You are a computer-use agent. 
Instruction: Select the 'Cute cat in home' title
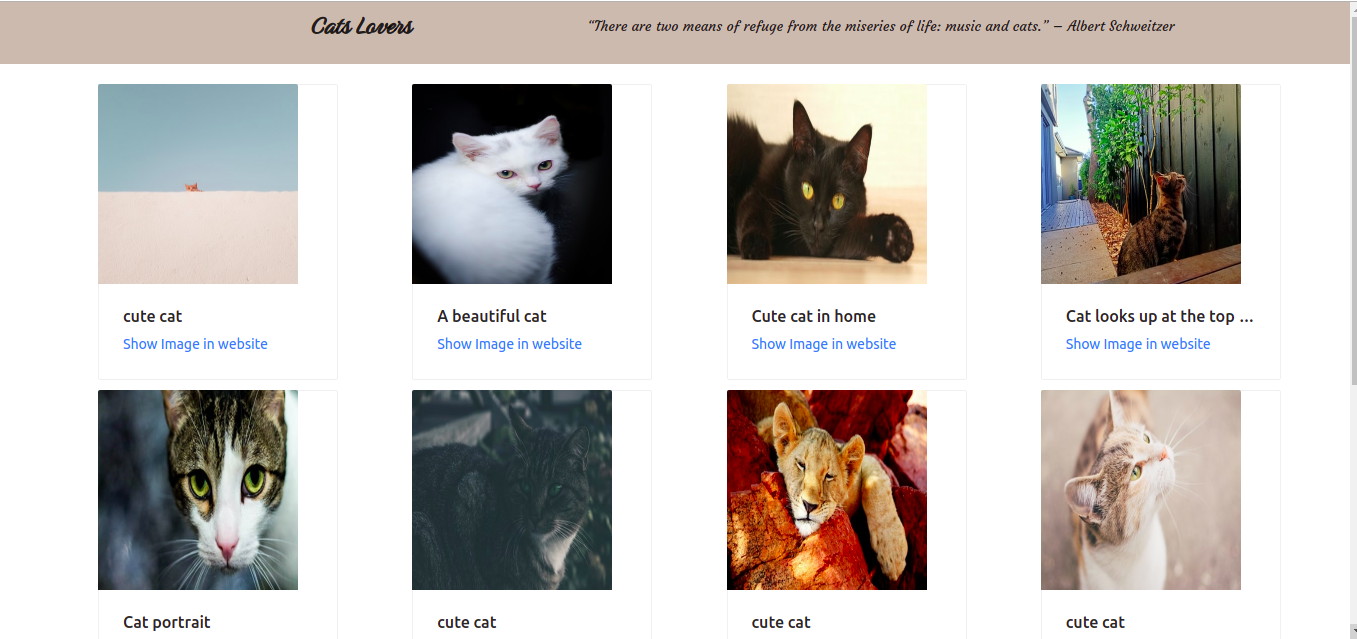click(x=814, y=316)
